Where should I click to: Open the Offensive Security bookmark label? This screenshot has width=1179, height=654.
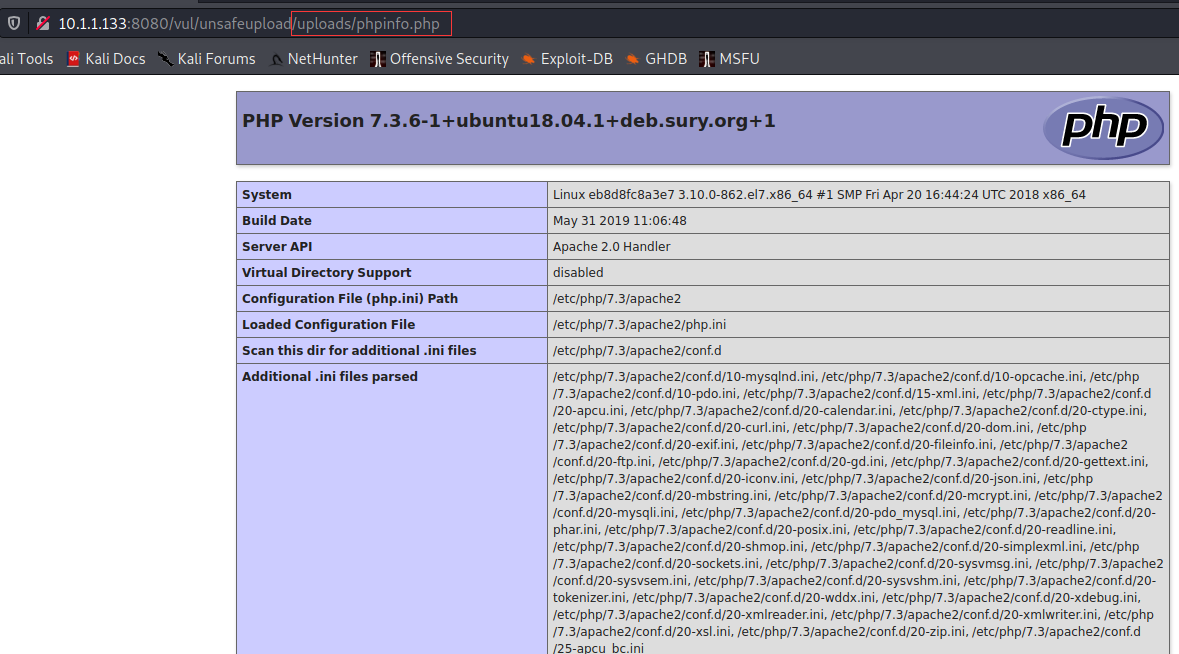[449, 59]
